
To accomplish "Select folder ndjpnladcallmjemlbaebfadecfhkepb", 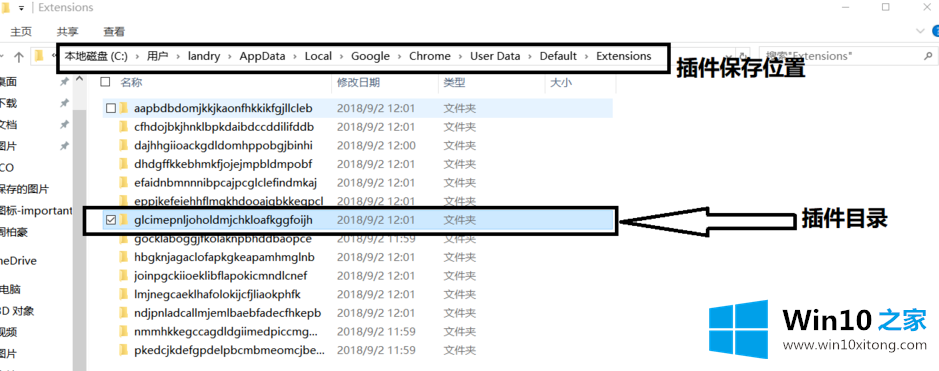I will 228,313.
